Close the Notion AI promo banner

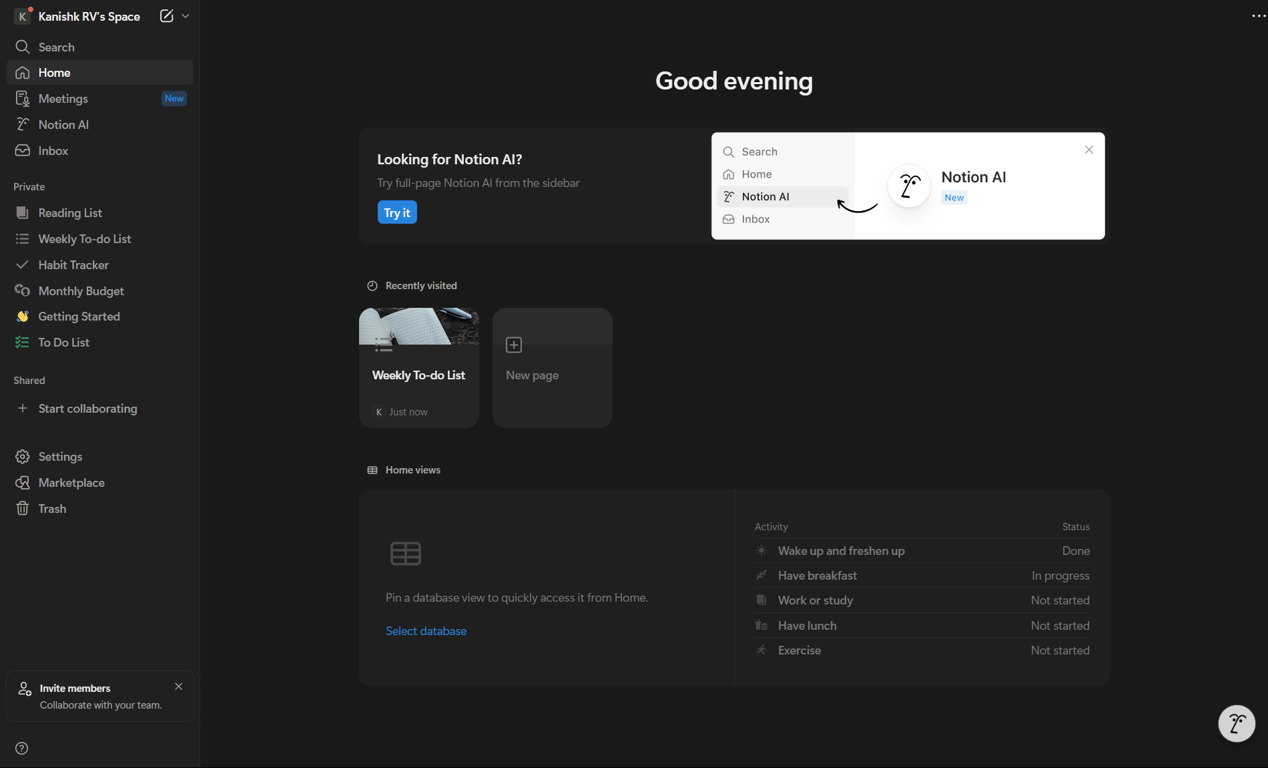[x=1089, y=150]
